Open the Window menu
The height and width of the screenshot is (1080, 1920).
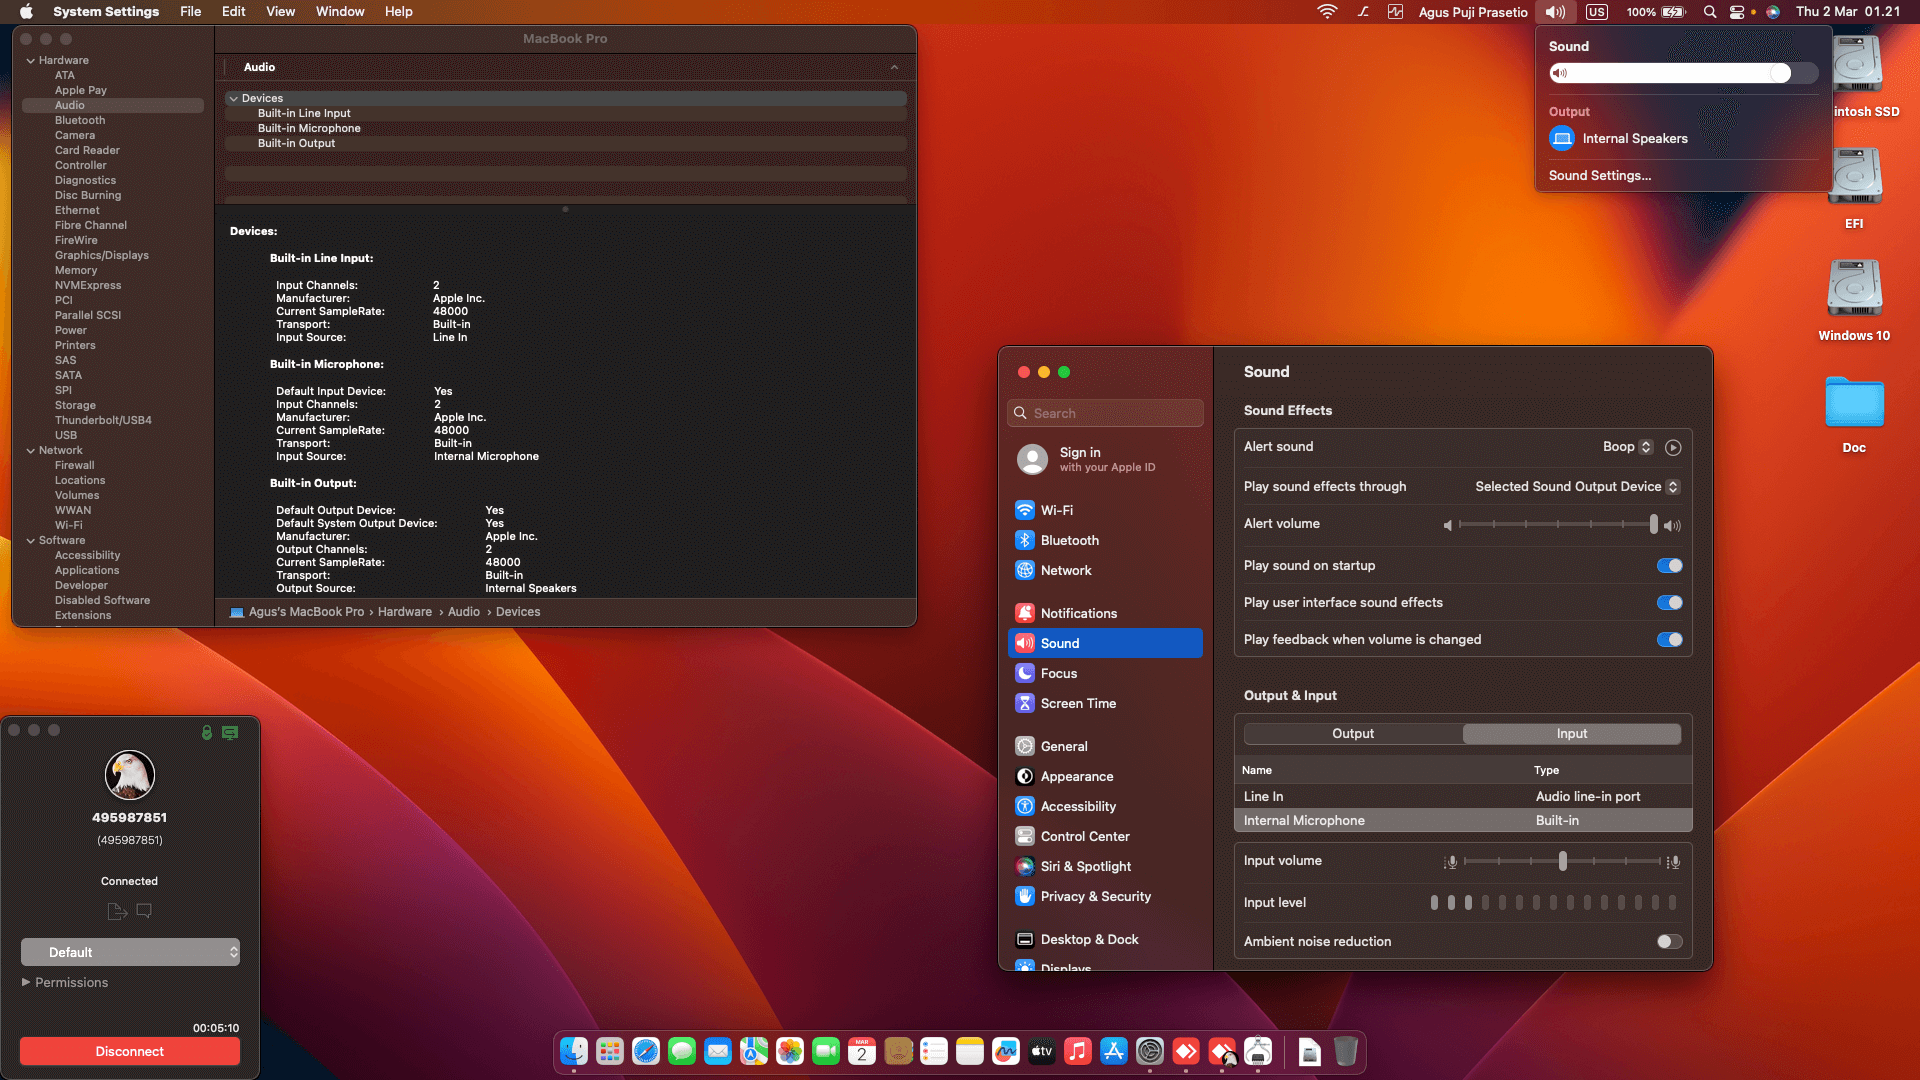339,11
